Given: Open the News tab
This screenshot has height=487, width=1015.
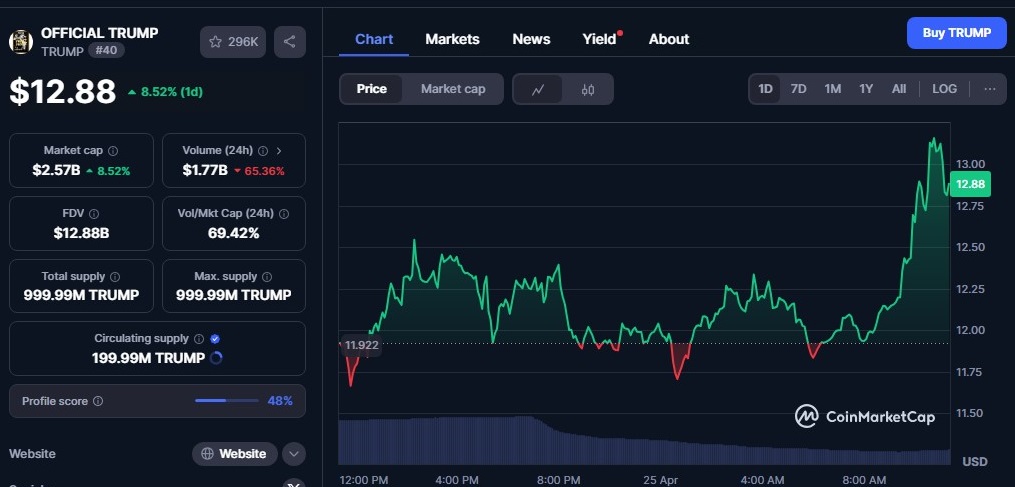Looking at the screenshot, I should tap(531, 39).
